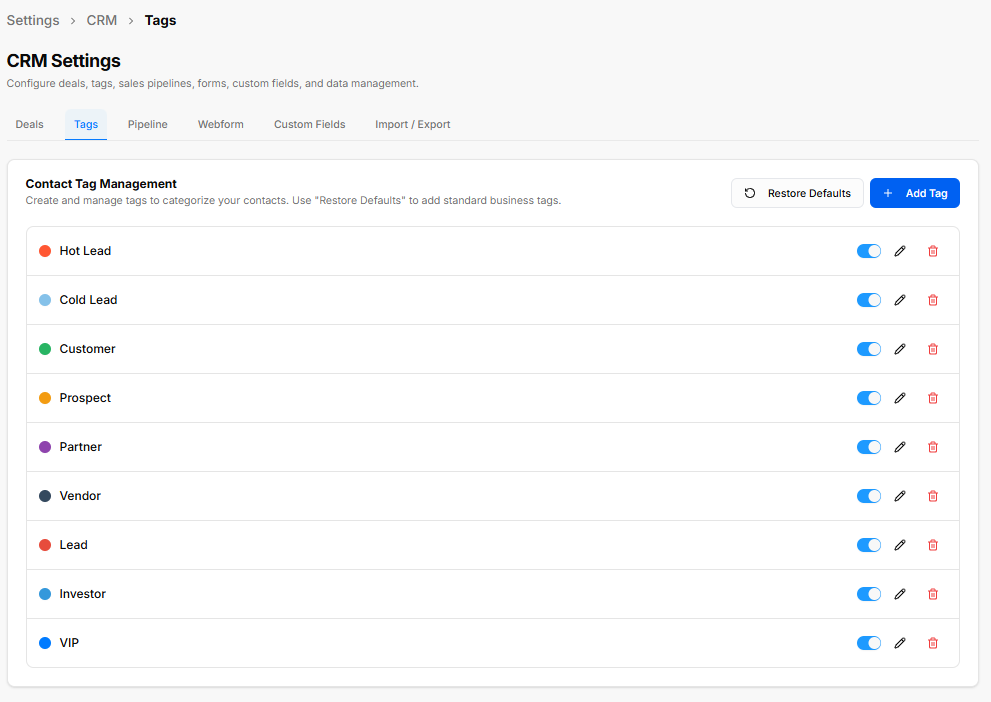
Task: Toggle the Investor tag switch
Action: click(869, 594)
